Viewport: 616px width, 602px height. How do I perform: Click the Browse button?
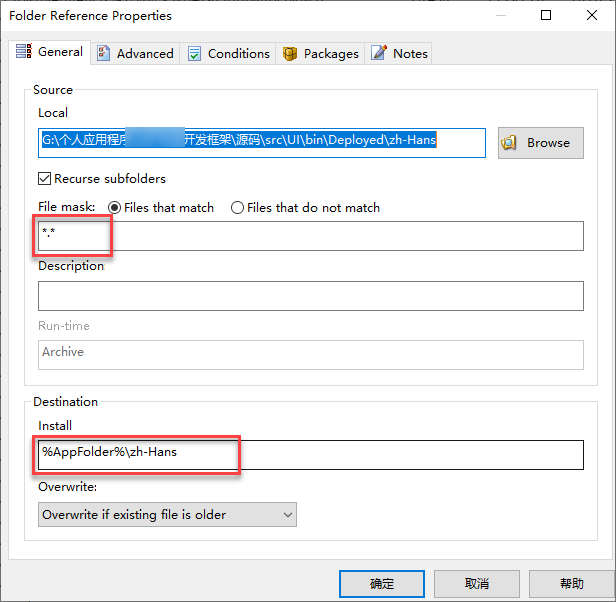[541, 143]
